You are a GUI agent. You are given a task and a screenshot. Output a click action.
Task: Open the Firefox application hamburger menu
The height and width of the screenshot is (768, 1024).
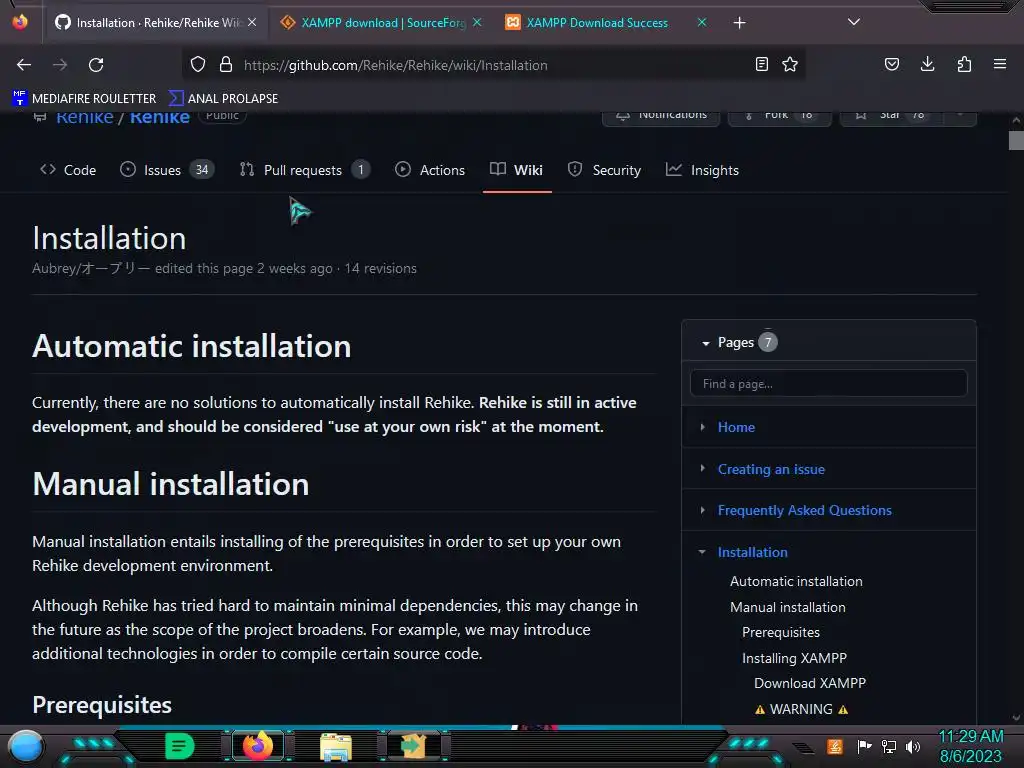tap(1000, 65)
